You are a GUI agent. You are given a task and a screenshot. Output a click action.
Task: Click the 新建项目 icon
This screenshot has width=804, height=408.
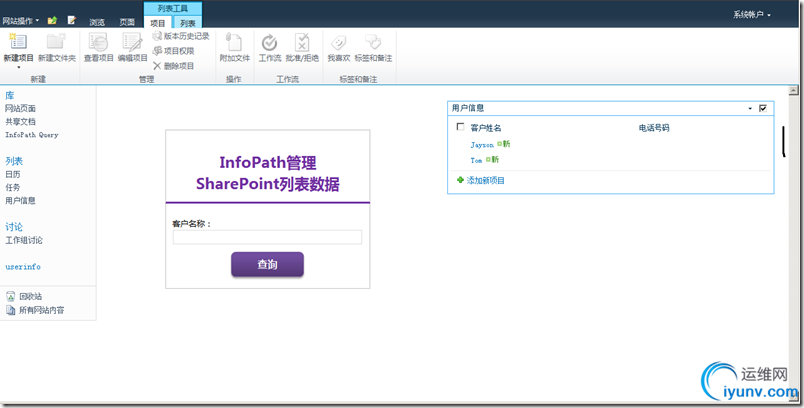click(18, 42)
